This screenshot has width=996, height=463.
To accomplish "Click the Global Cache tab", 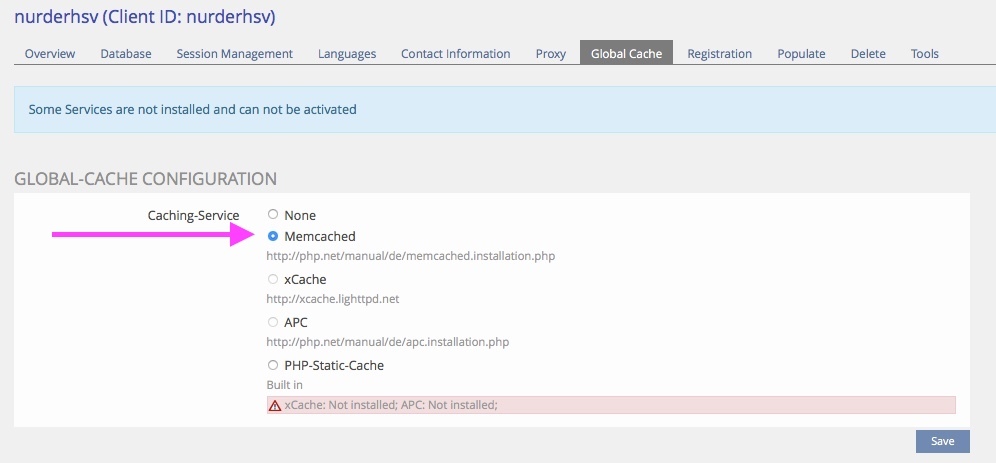I will pyautogui.click(x=626, y=53).
